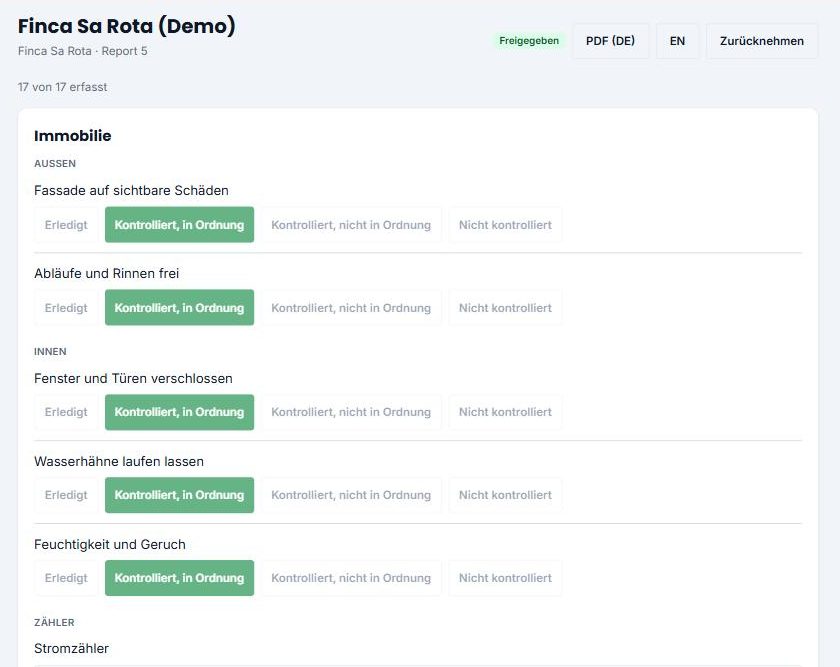Mark Wasserhähne laufen lassen 'Nicht kontrolliert'
840x667 pixels.
pyautogui.click(x=505, y=495)
